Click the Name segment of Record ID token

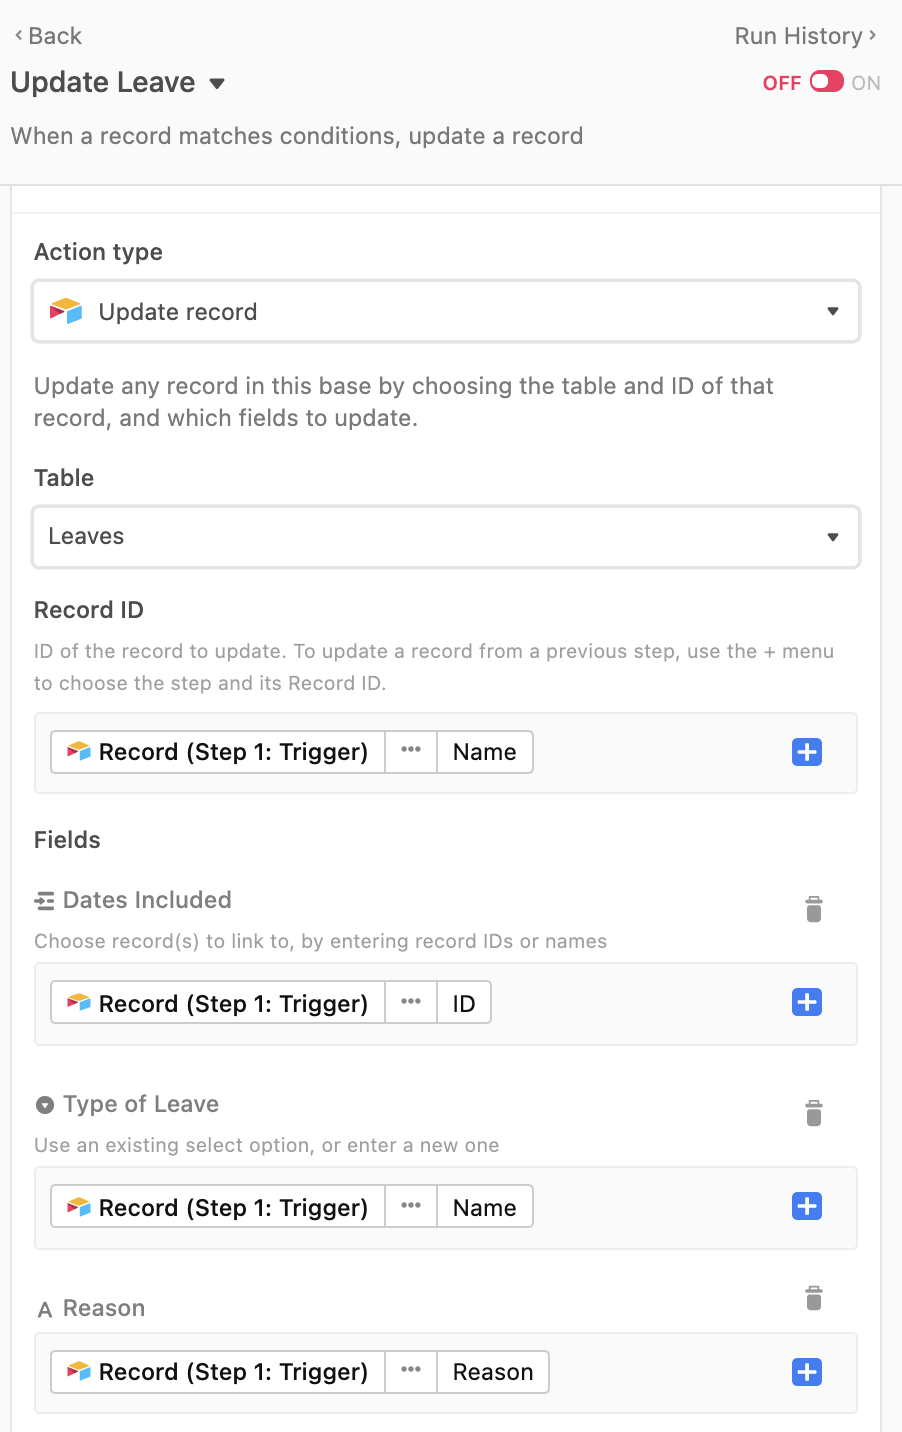pyautogui.click(x=485, y=752)
